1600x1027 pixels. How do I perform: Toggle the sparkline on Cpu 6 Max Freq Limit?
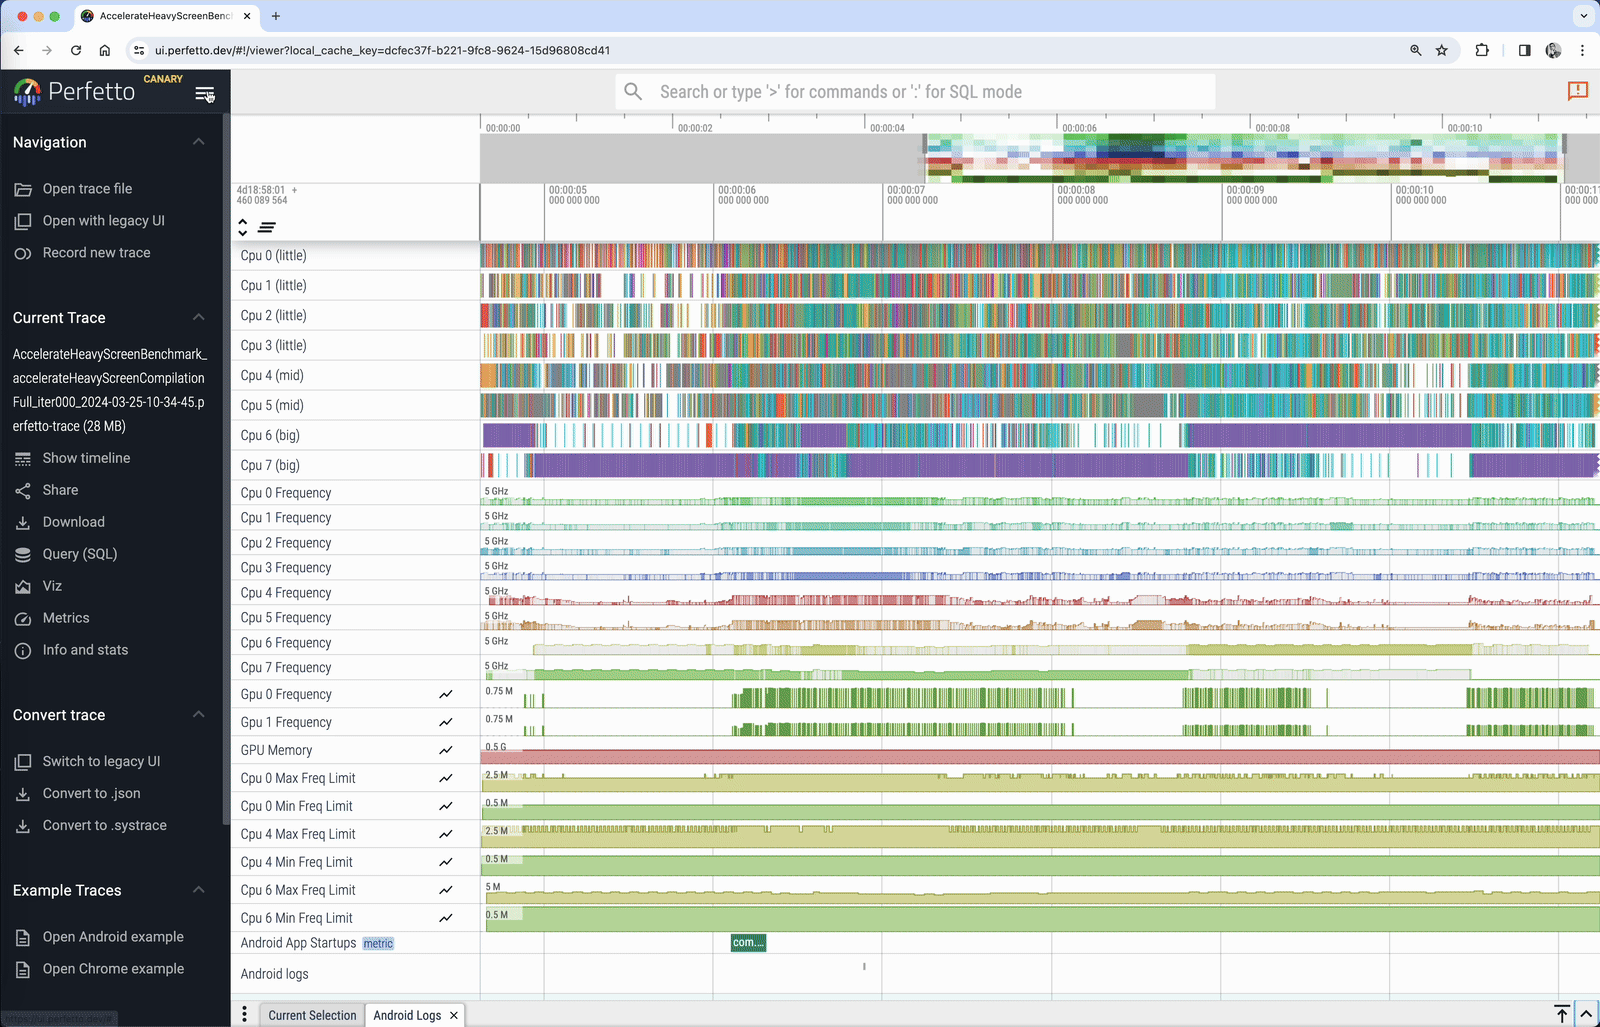(446, 889)
